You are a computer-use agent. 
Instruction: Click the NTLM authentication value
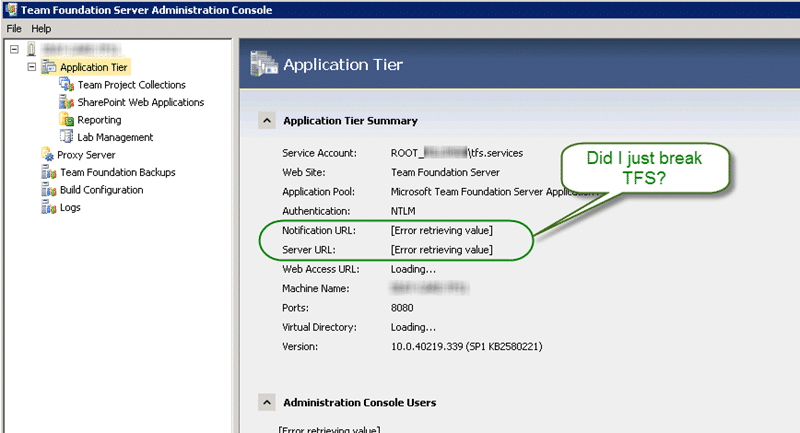coord(403,211)
